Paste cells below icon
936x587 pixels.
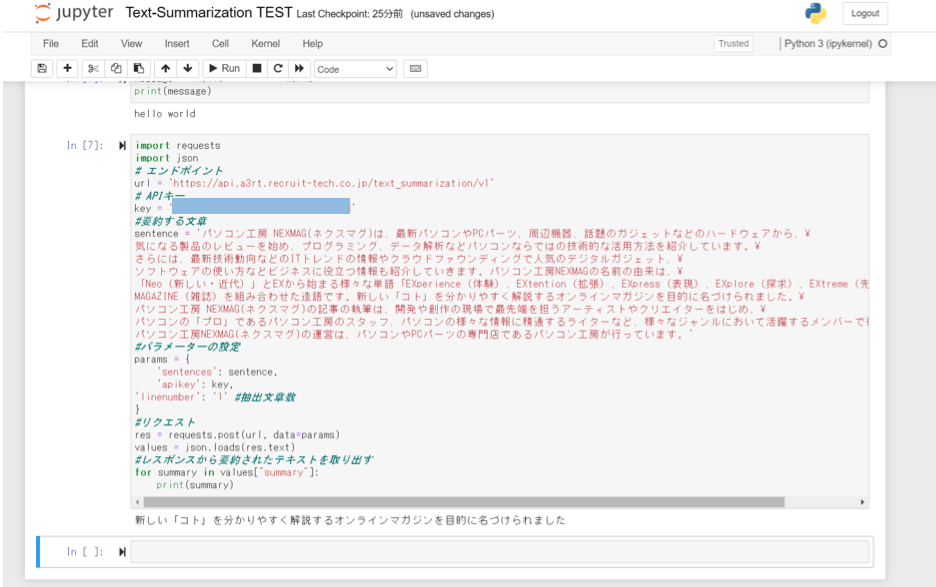tap(138, 69)
